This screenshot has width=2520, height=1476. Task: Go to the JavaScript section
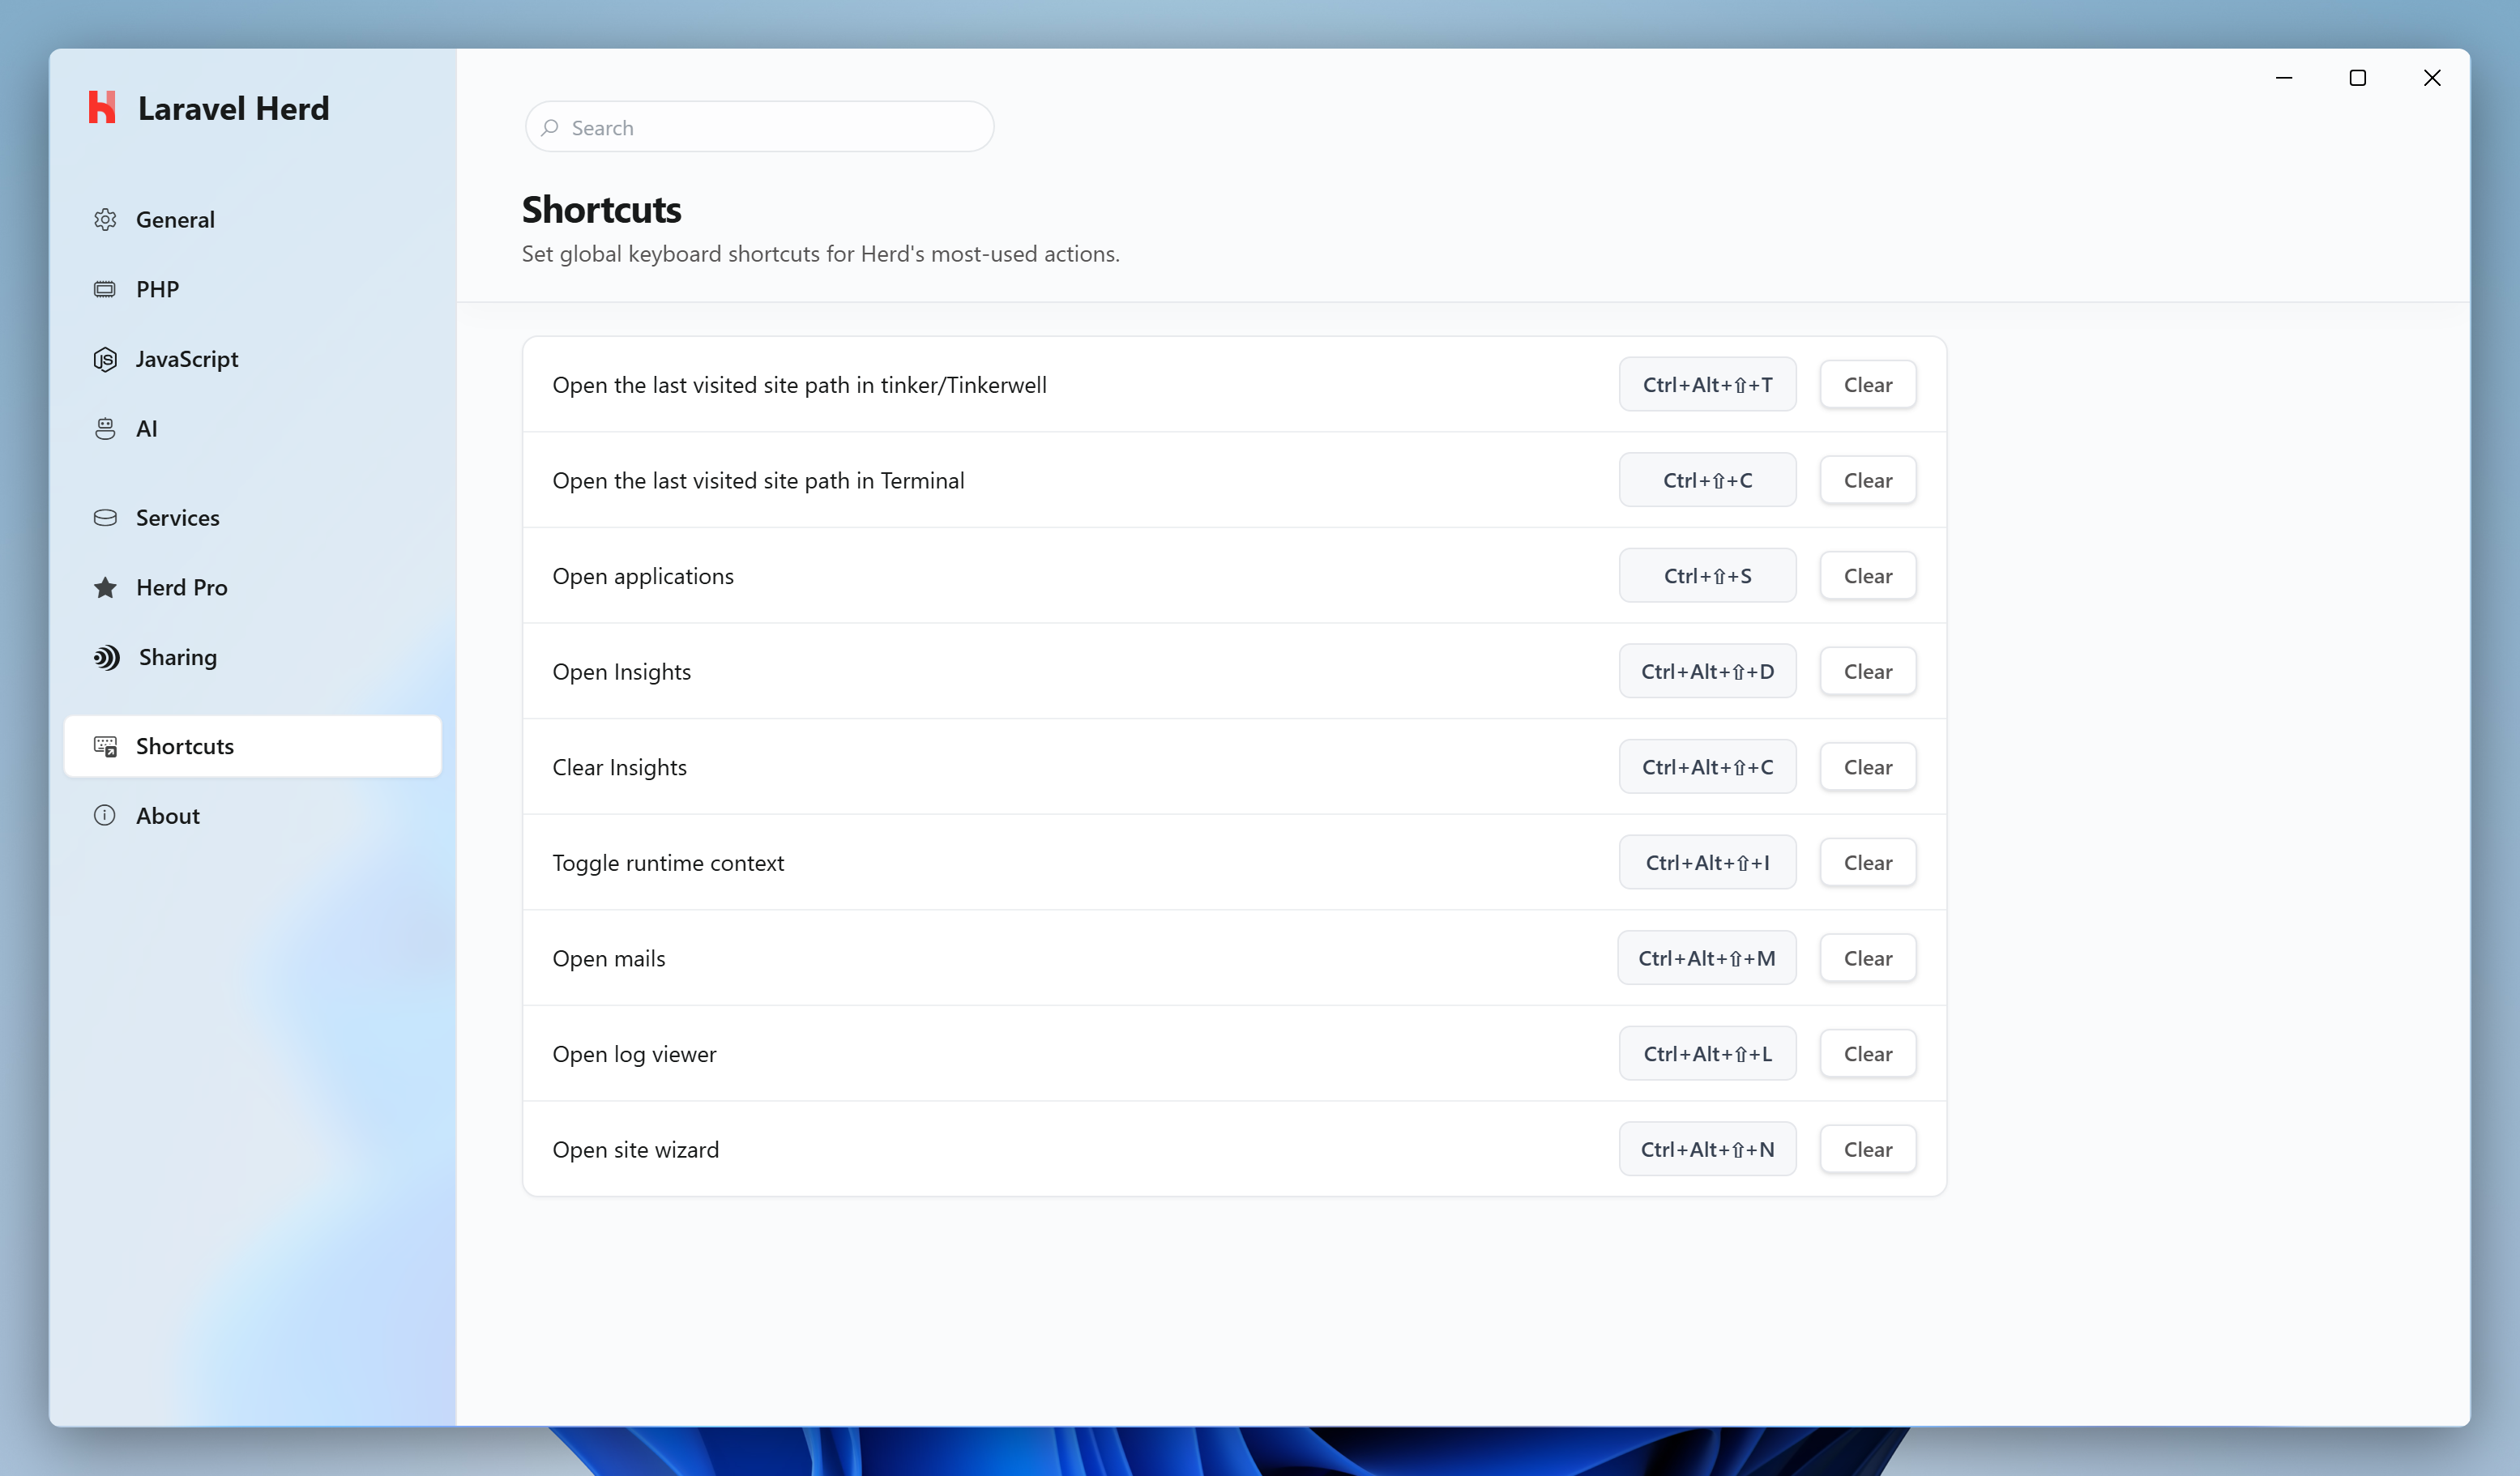point(252,359)
